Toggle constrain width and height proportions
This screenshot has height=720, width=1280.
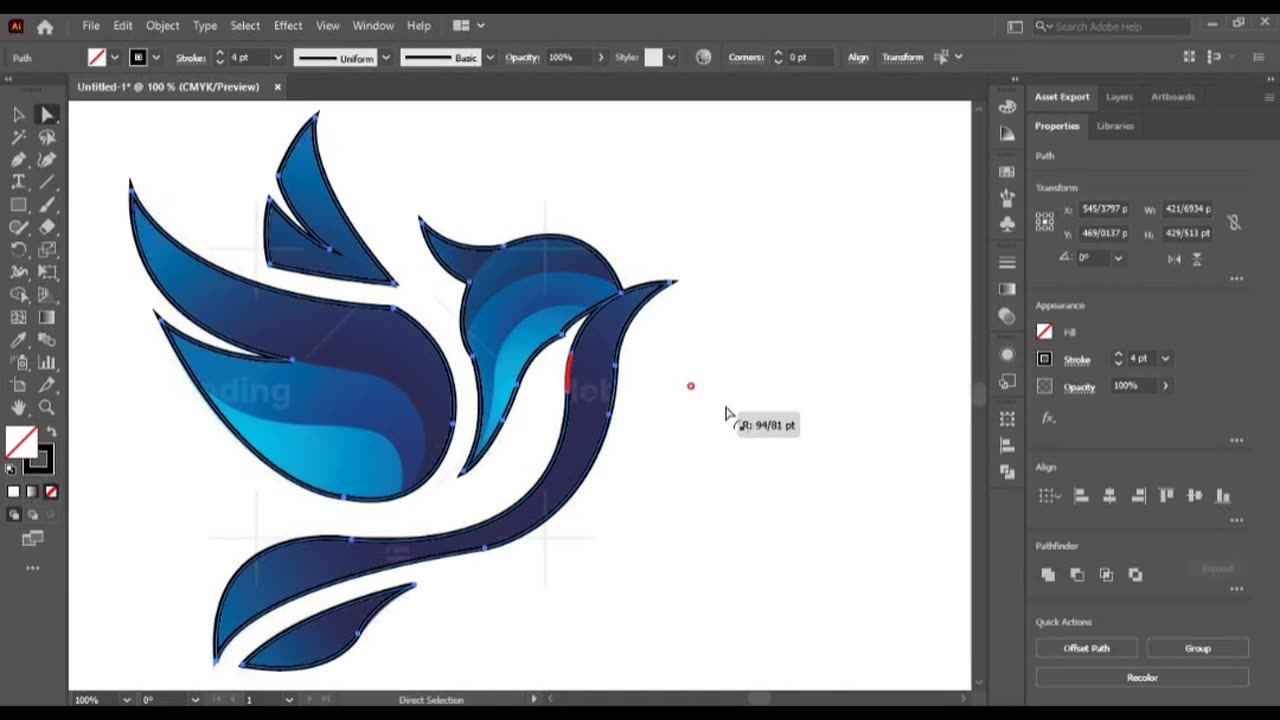click(1234, 222)
